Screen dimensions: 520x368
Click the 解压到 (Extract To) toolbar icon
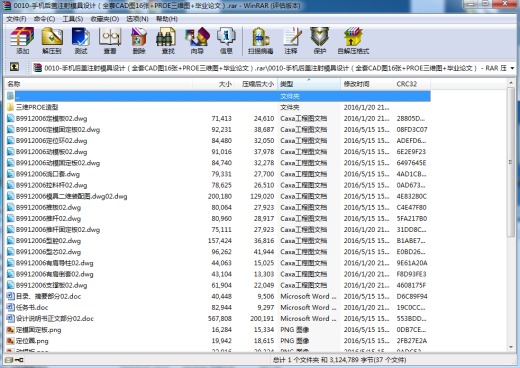click(x=52, y=41)
